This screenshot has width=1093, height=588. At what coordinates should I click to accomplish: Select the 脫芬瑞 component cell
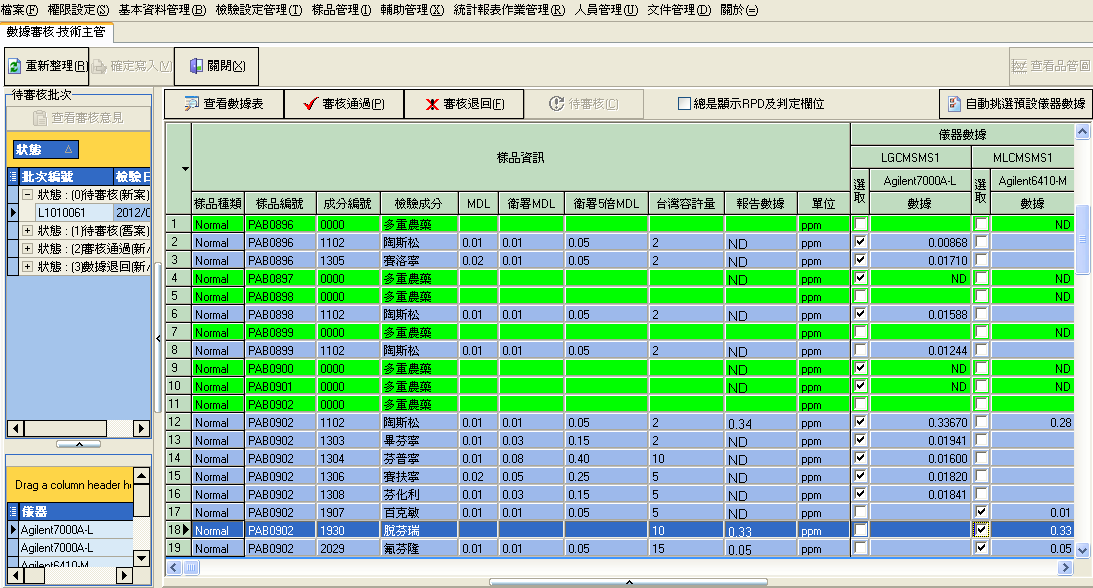pyautogui.click(x=419, y=530)
